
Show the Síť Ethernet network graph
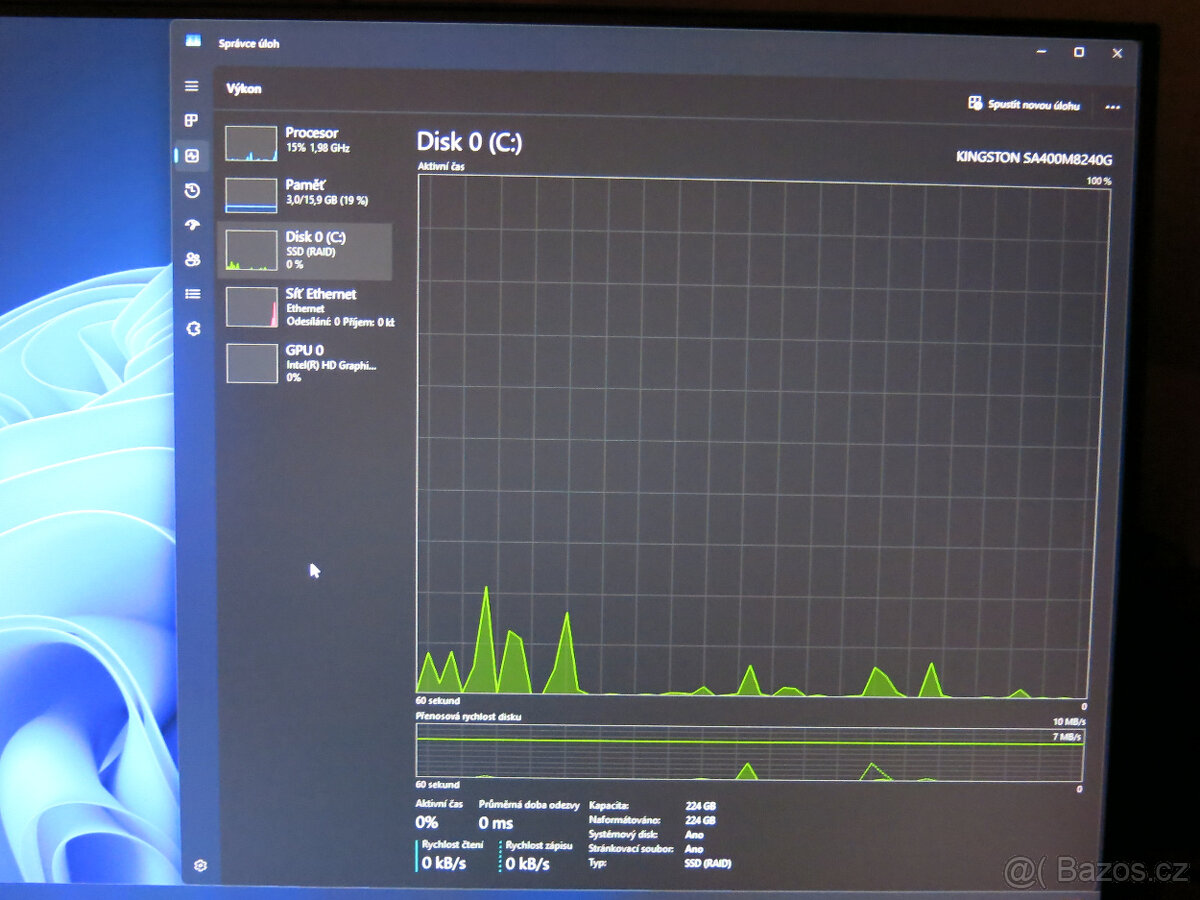305,306
